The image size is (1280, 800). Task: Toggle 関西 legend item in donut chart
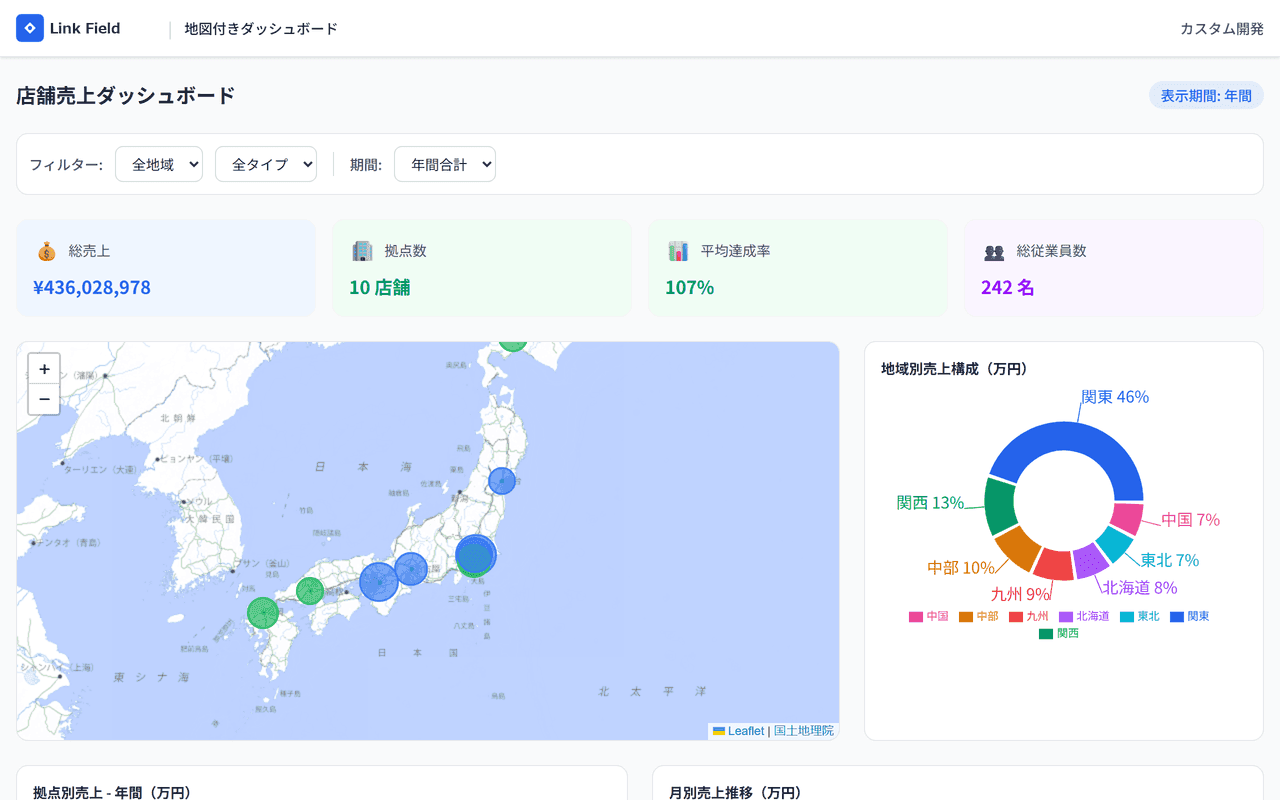[x=1059, y=633]
